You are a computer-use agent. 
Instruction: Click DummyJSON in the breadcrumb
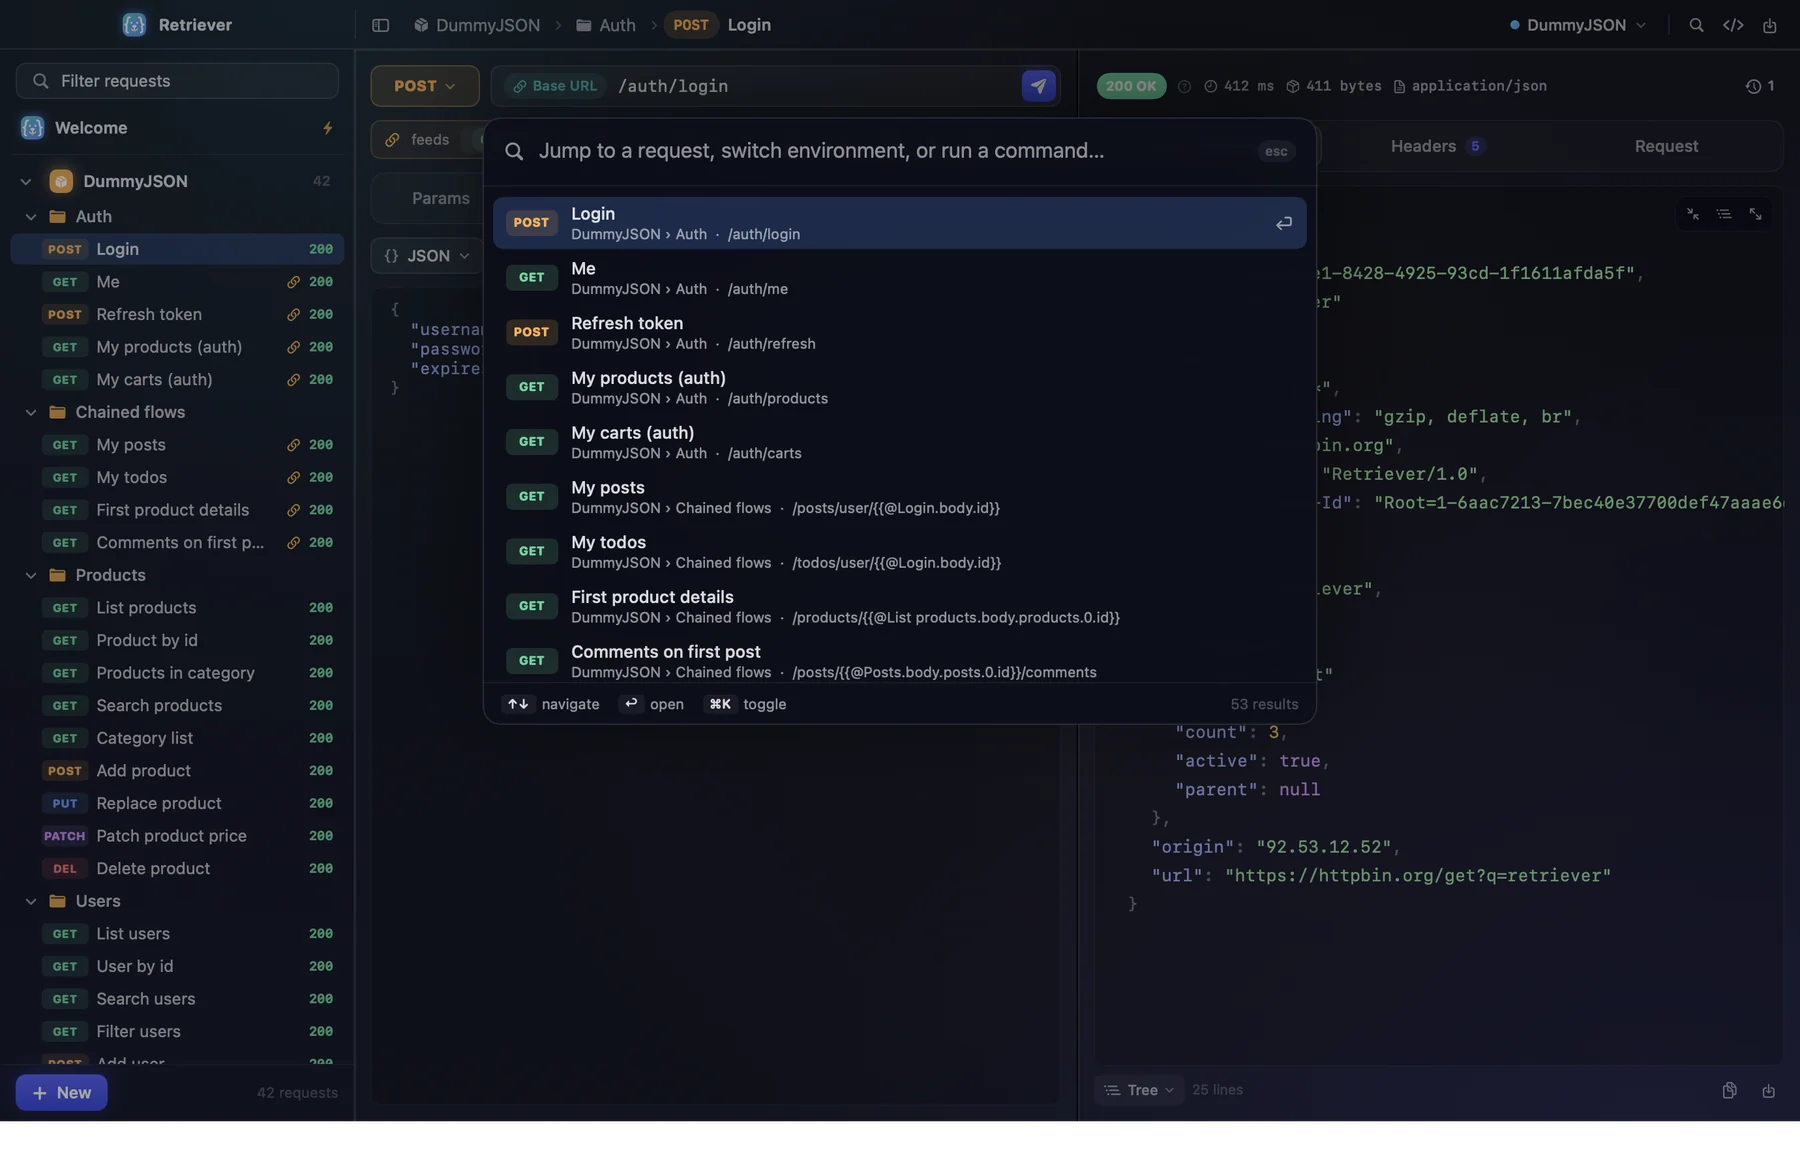487,25
